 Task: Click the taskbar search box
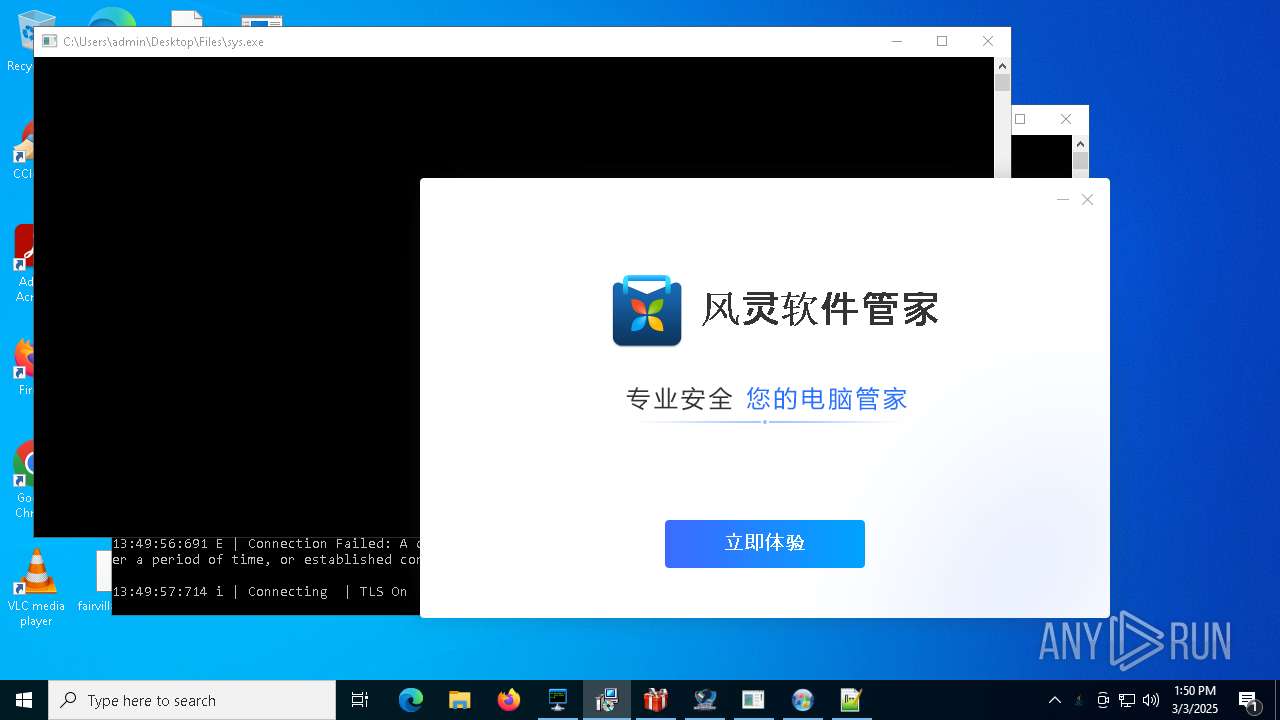click(192, 700)
